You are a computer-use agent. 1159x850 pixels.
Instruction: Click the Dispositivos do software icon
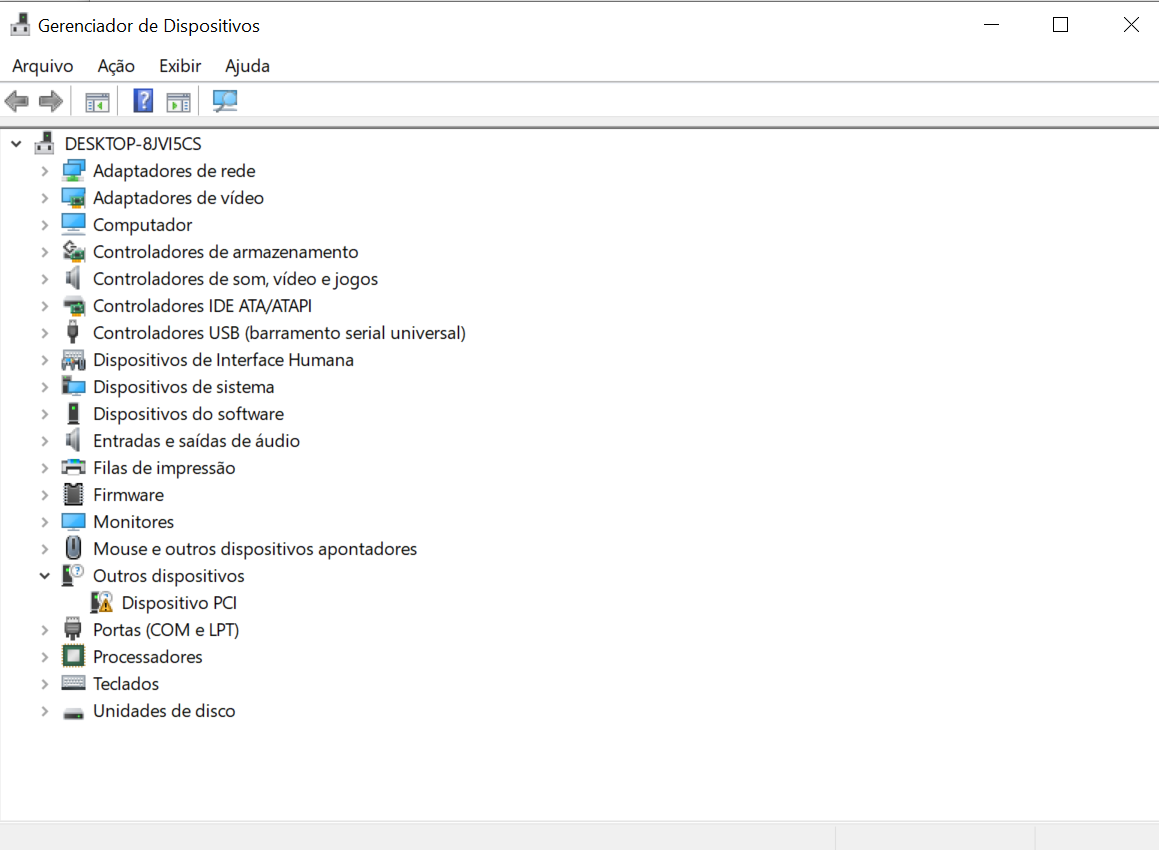coord(73,414)
